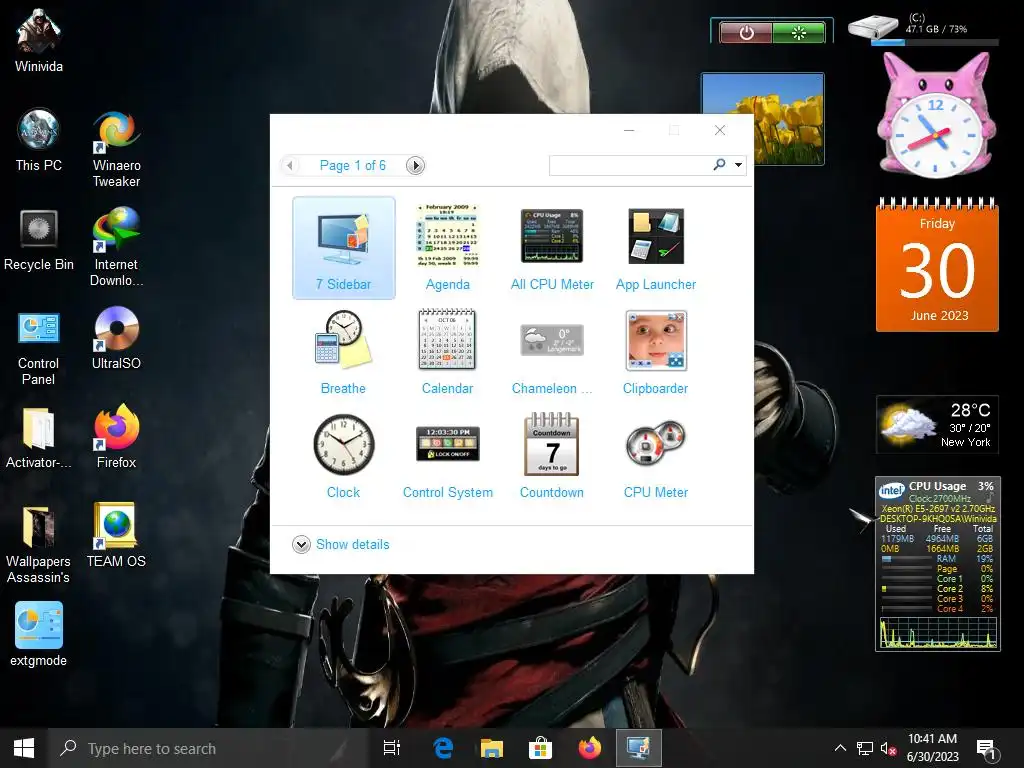Screen dimensions: 1024x768
Task: Select Winaero Tweaker shortcut
Action: [x=116, y=149]
